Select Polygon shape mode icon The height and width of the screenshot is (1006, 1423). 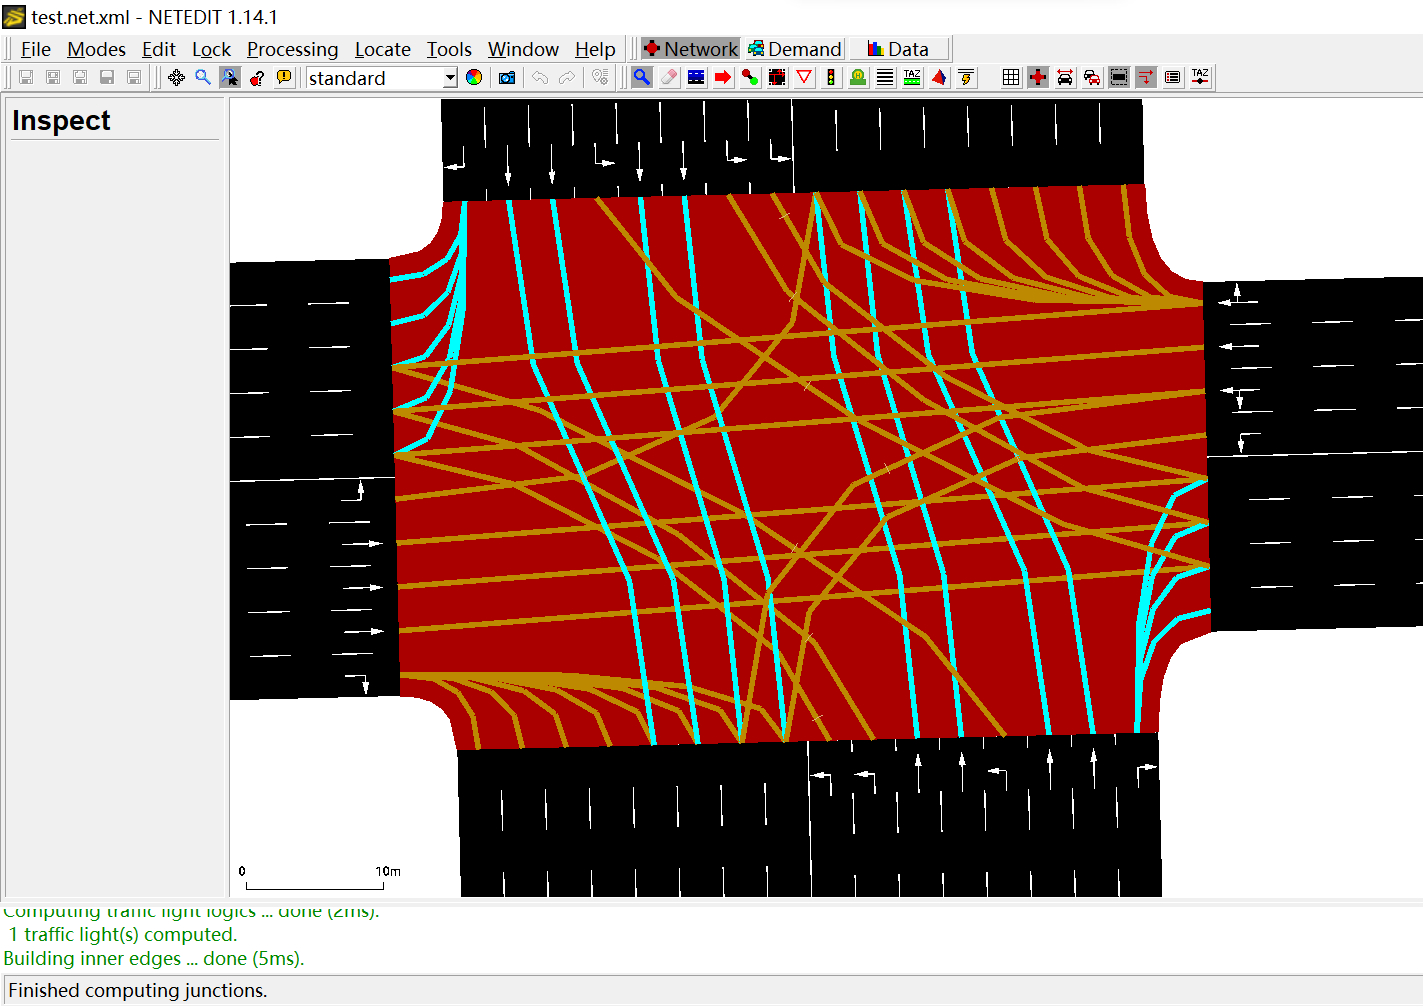[939, 77]
